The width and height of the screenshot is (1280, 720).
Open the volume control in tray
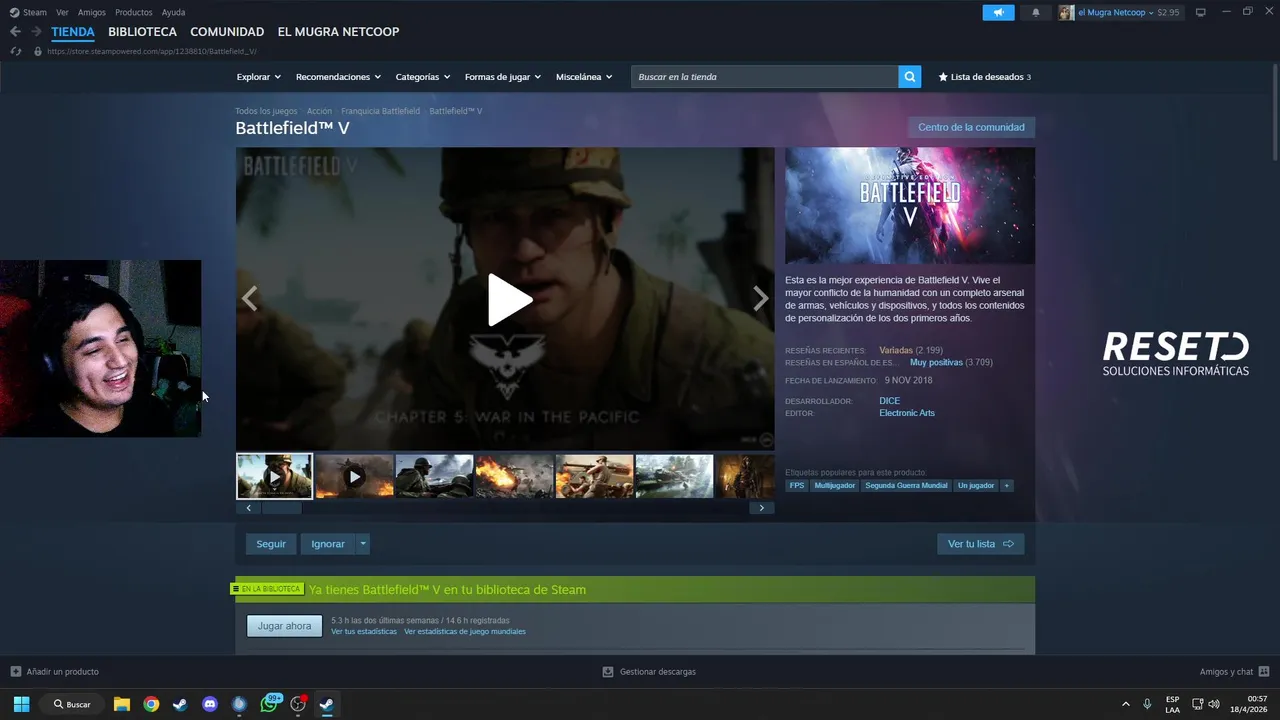click(x=1214, y=704)
